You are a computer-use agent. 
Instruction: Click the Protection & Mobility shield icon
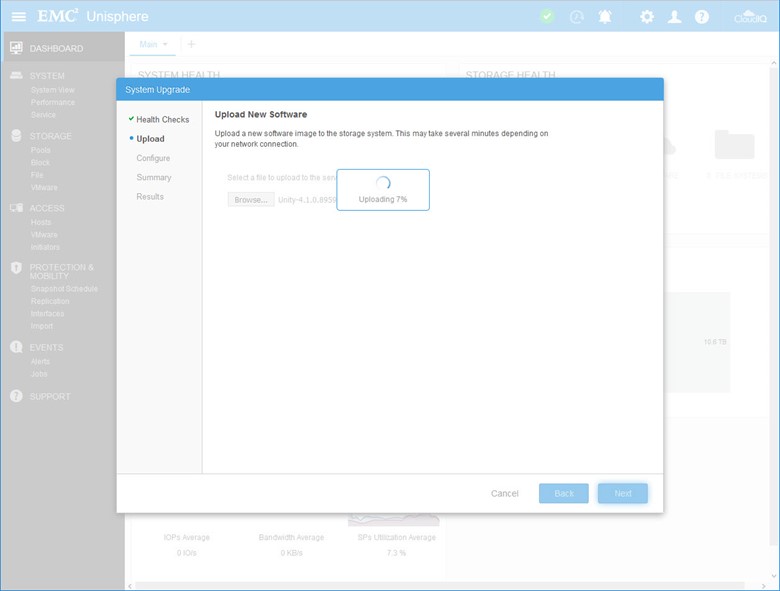16,268
